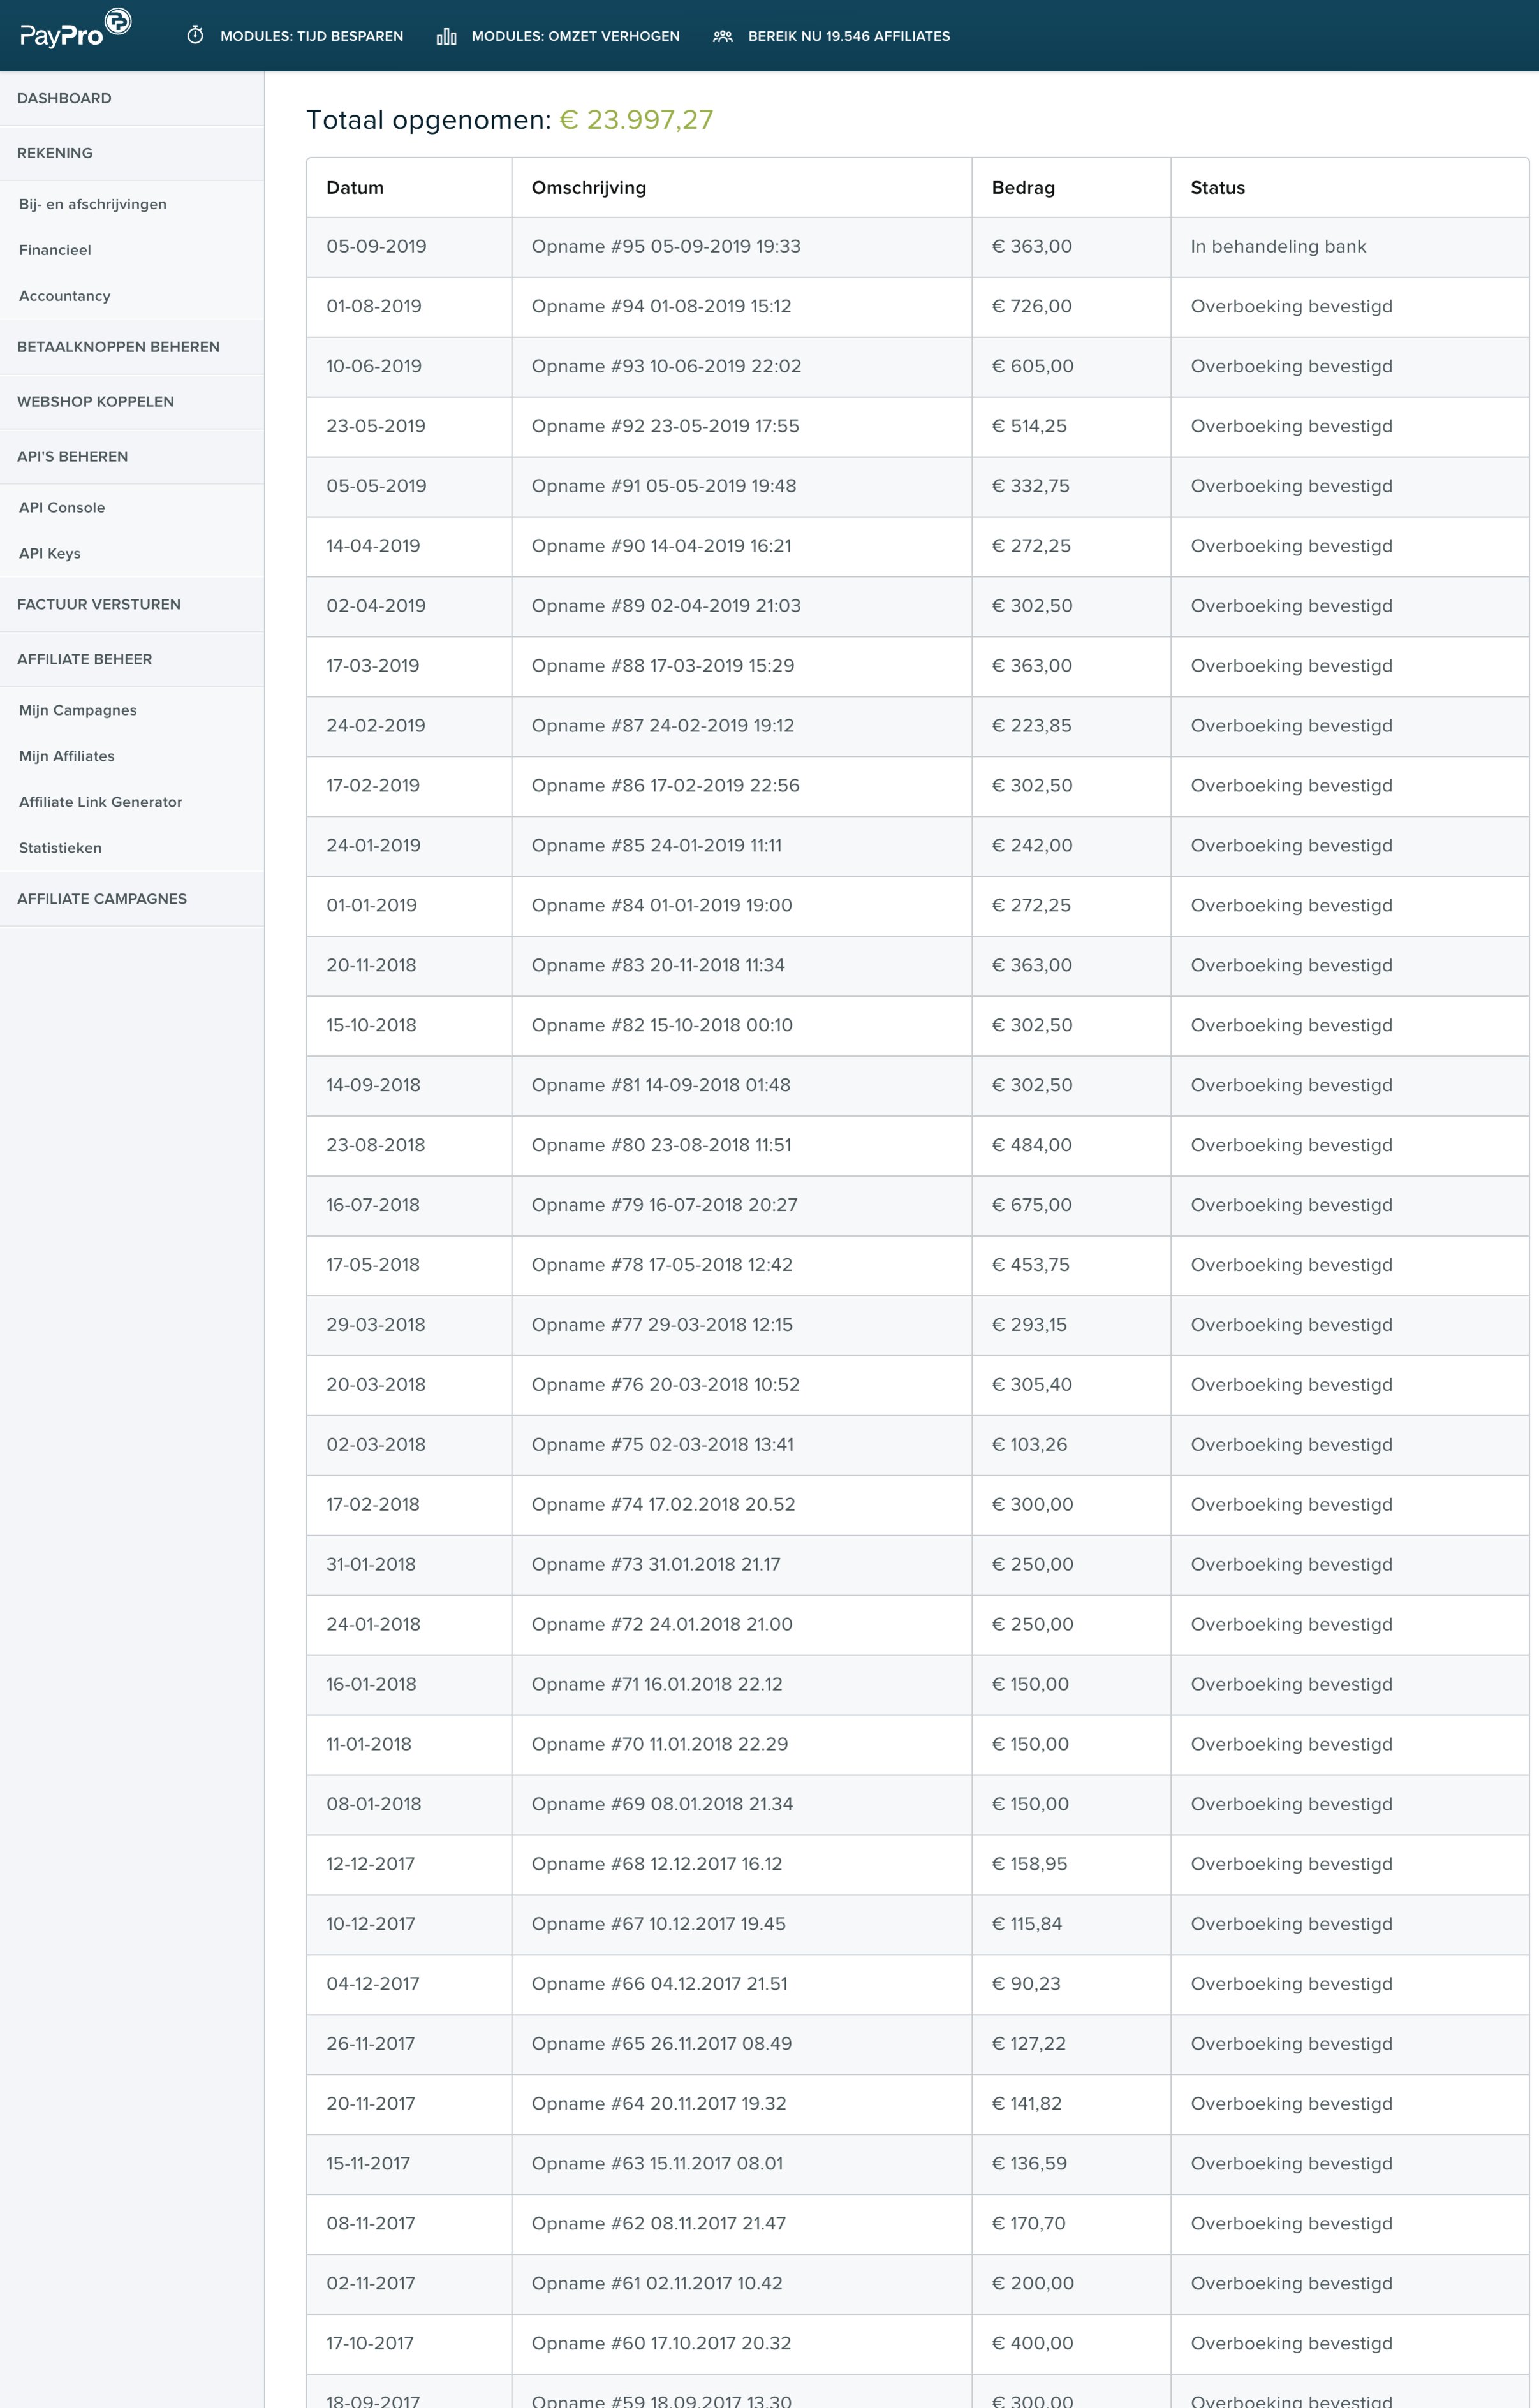The height and width of the screenshot is (2408, 1539).
Task: Expand the Rekening sidebar section
Action: tap(132, 153)
